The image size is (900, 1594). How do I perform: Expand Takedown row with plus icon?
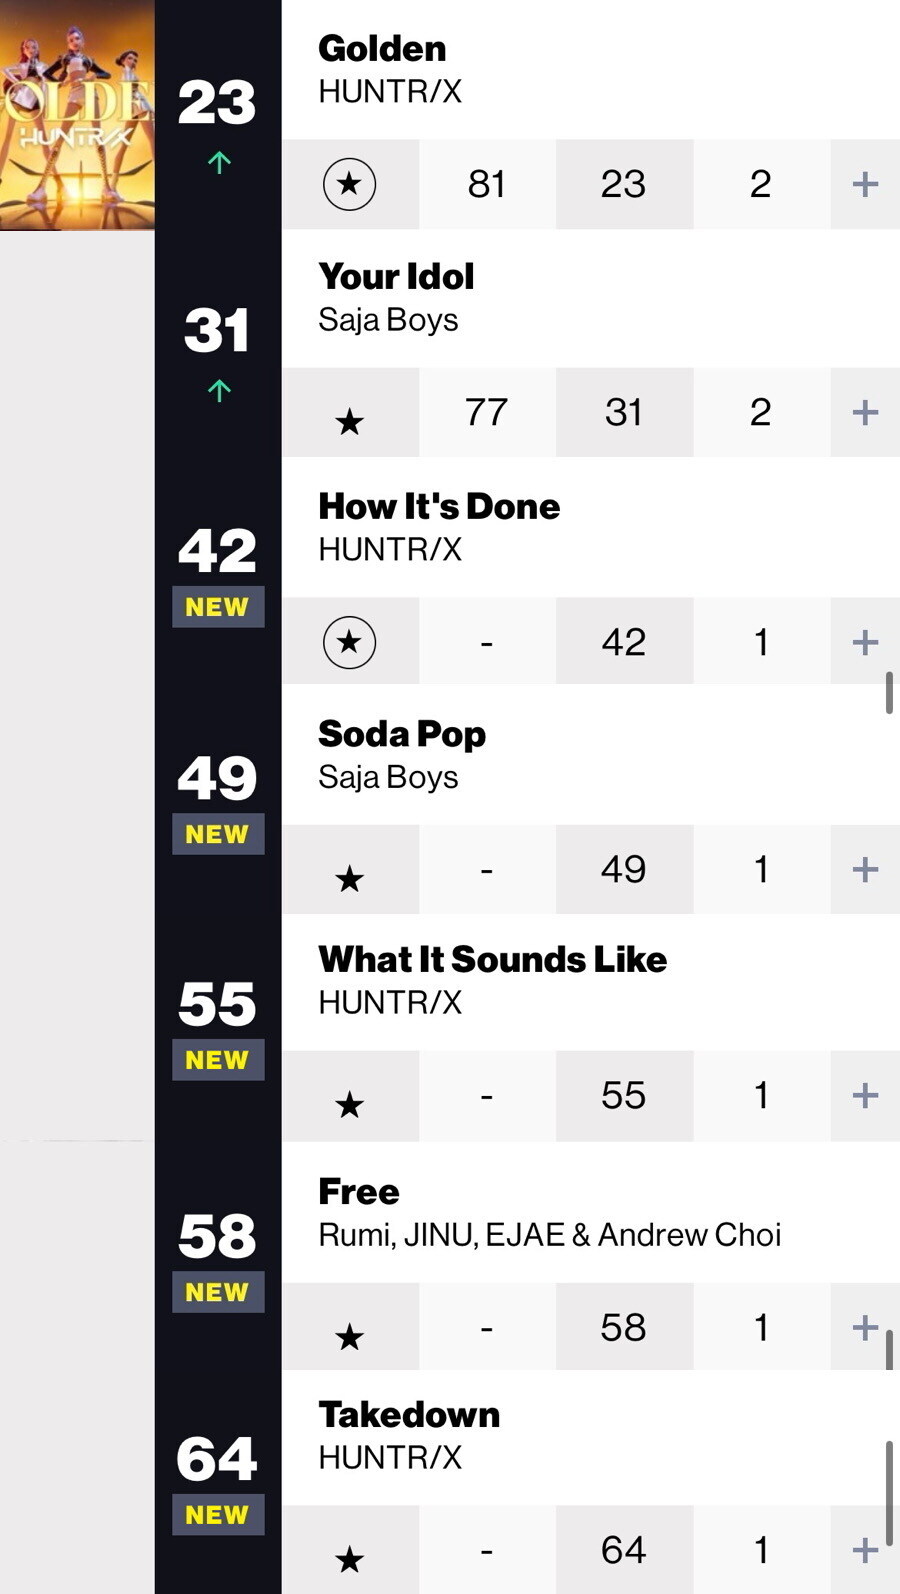tap(865, 1550)
